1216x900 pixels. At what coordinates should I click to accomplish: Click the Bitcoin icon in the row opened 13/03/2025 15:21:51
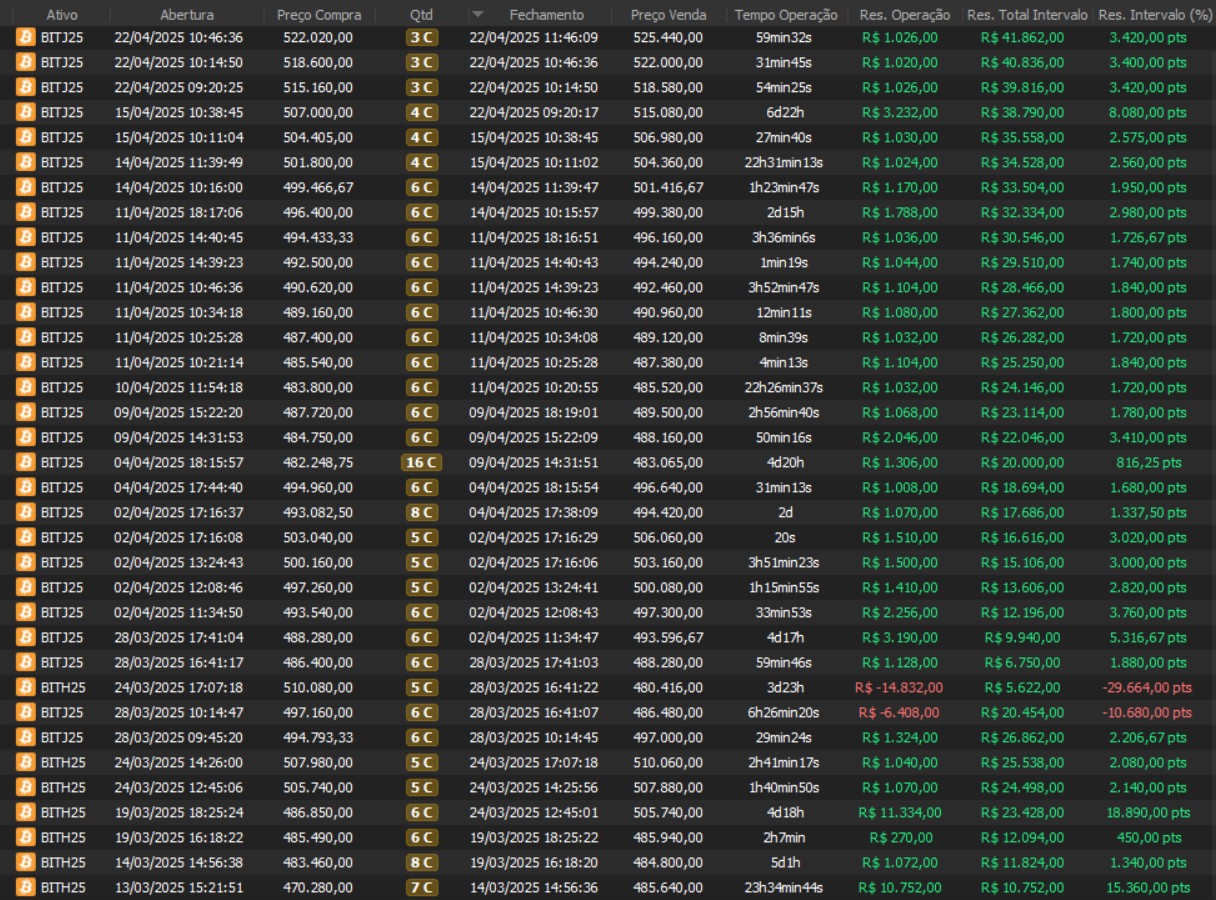pos(25,887)
